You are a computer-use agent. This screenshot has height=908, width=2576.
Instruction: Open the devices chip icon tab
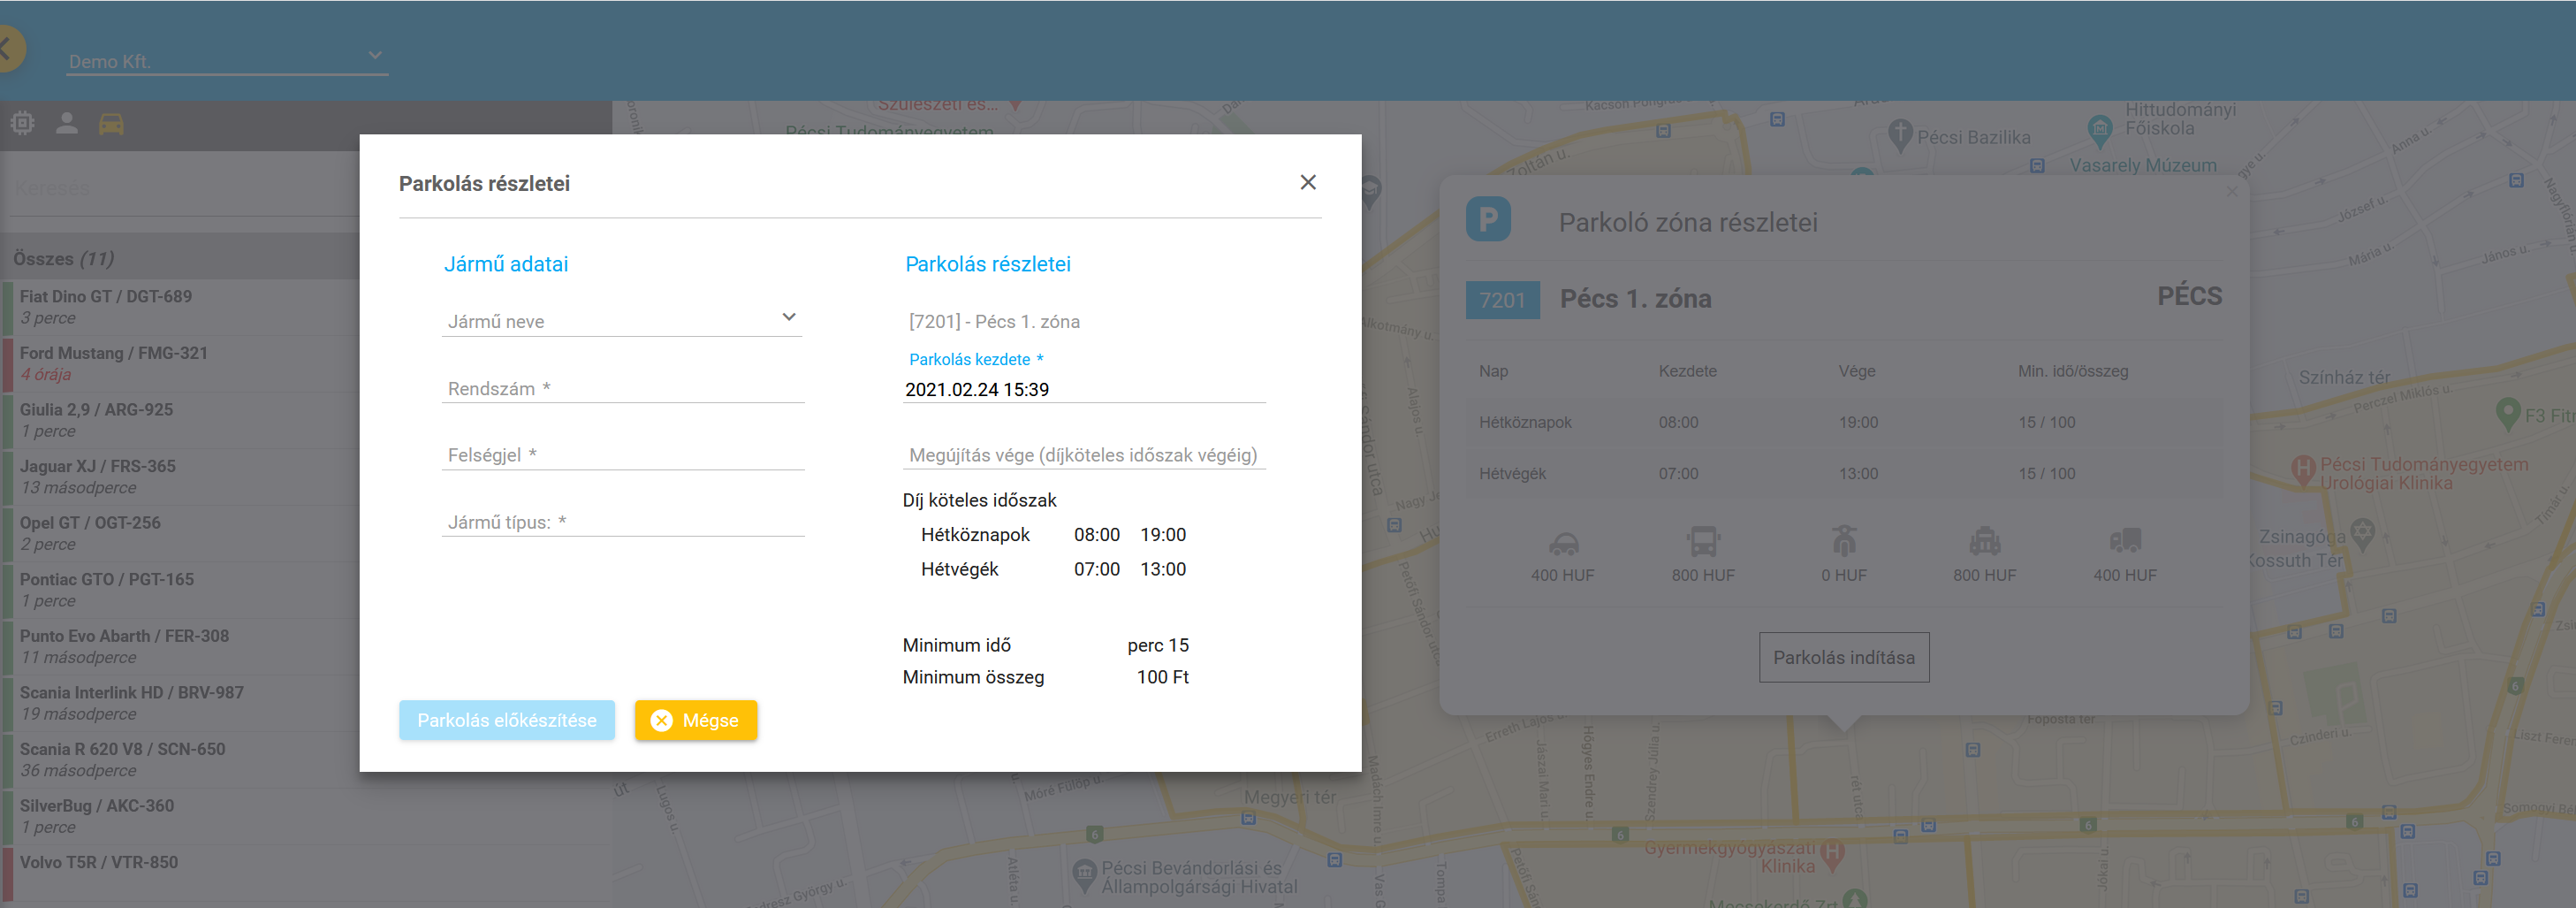23,123
